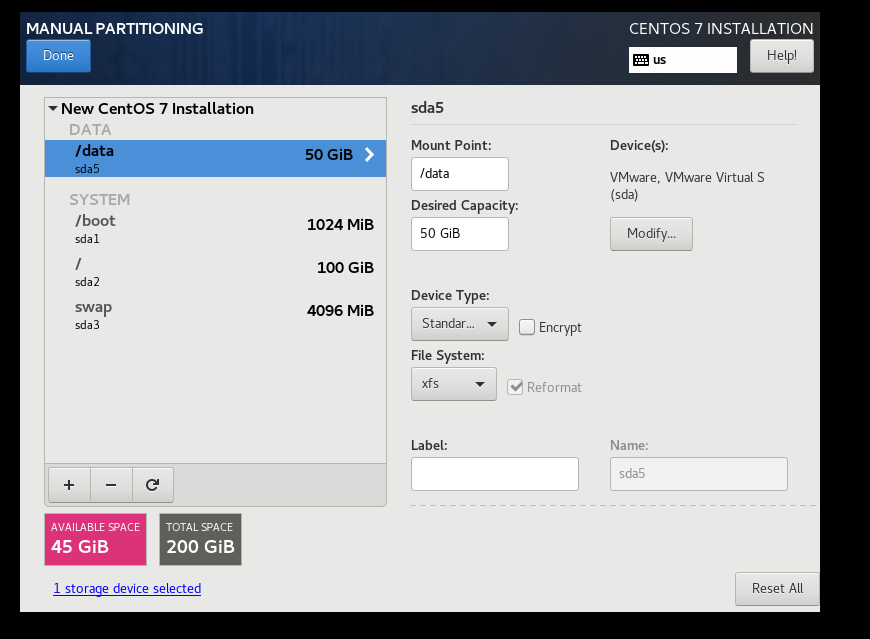The width and height of the screenshot is (870, 639).
Task: Click the VMware Virtual S (sda) device text
Action: click(687, 186)
